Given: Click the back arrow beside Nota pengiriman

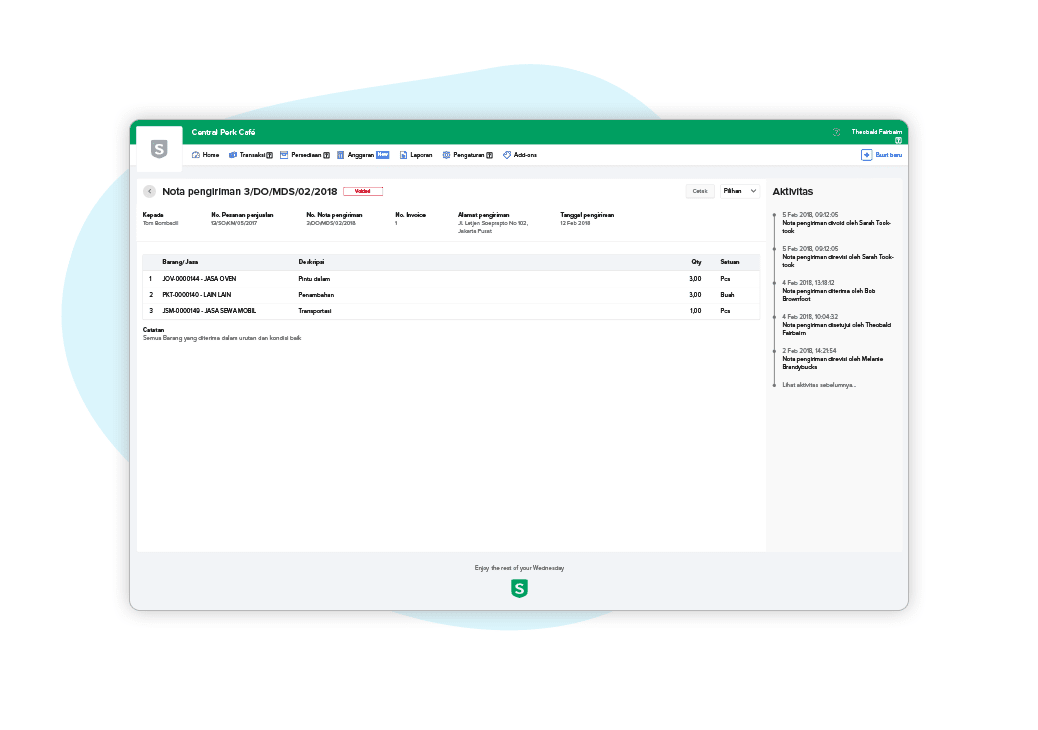Looking at the screenshot, I should (x=150, y=191).
